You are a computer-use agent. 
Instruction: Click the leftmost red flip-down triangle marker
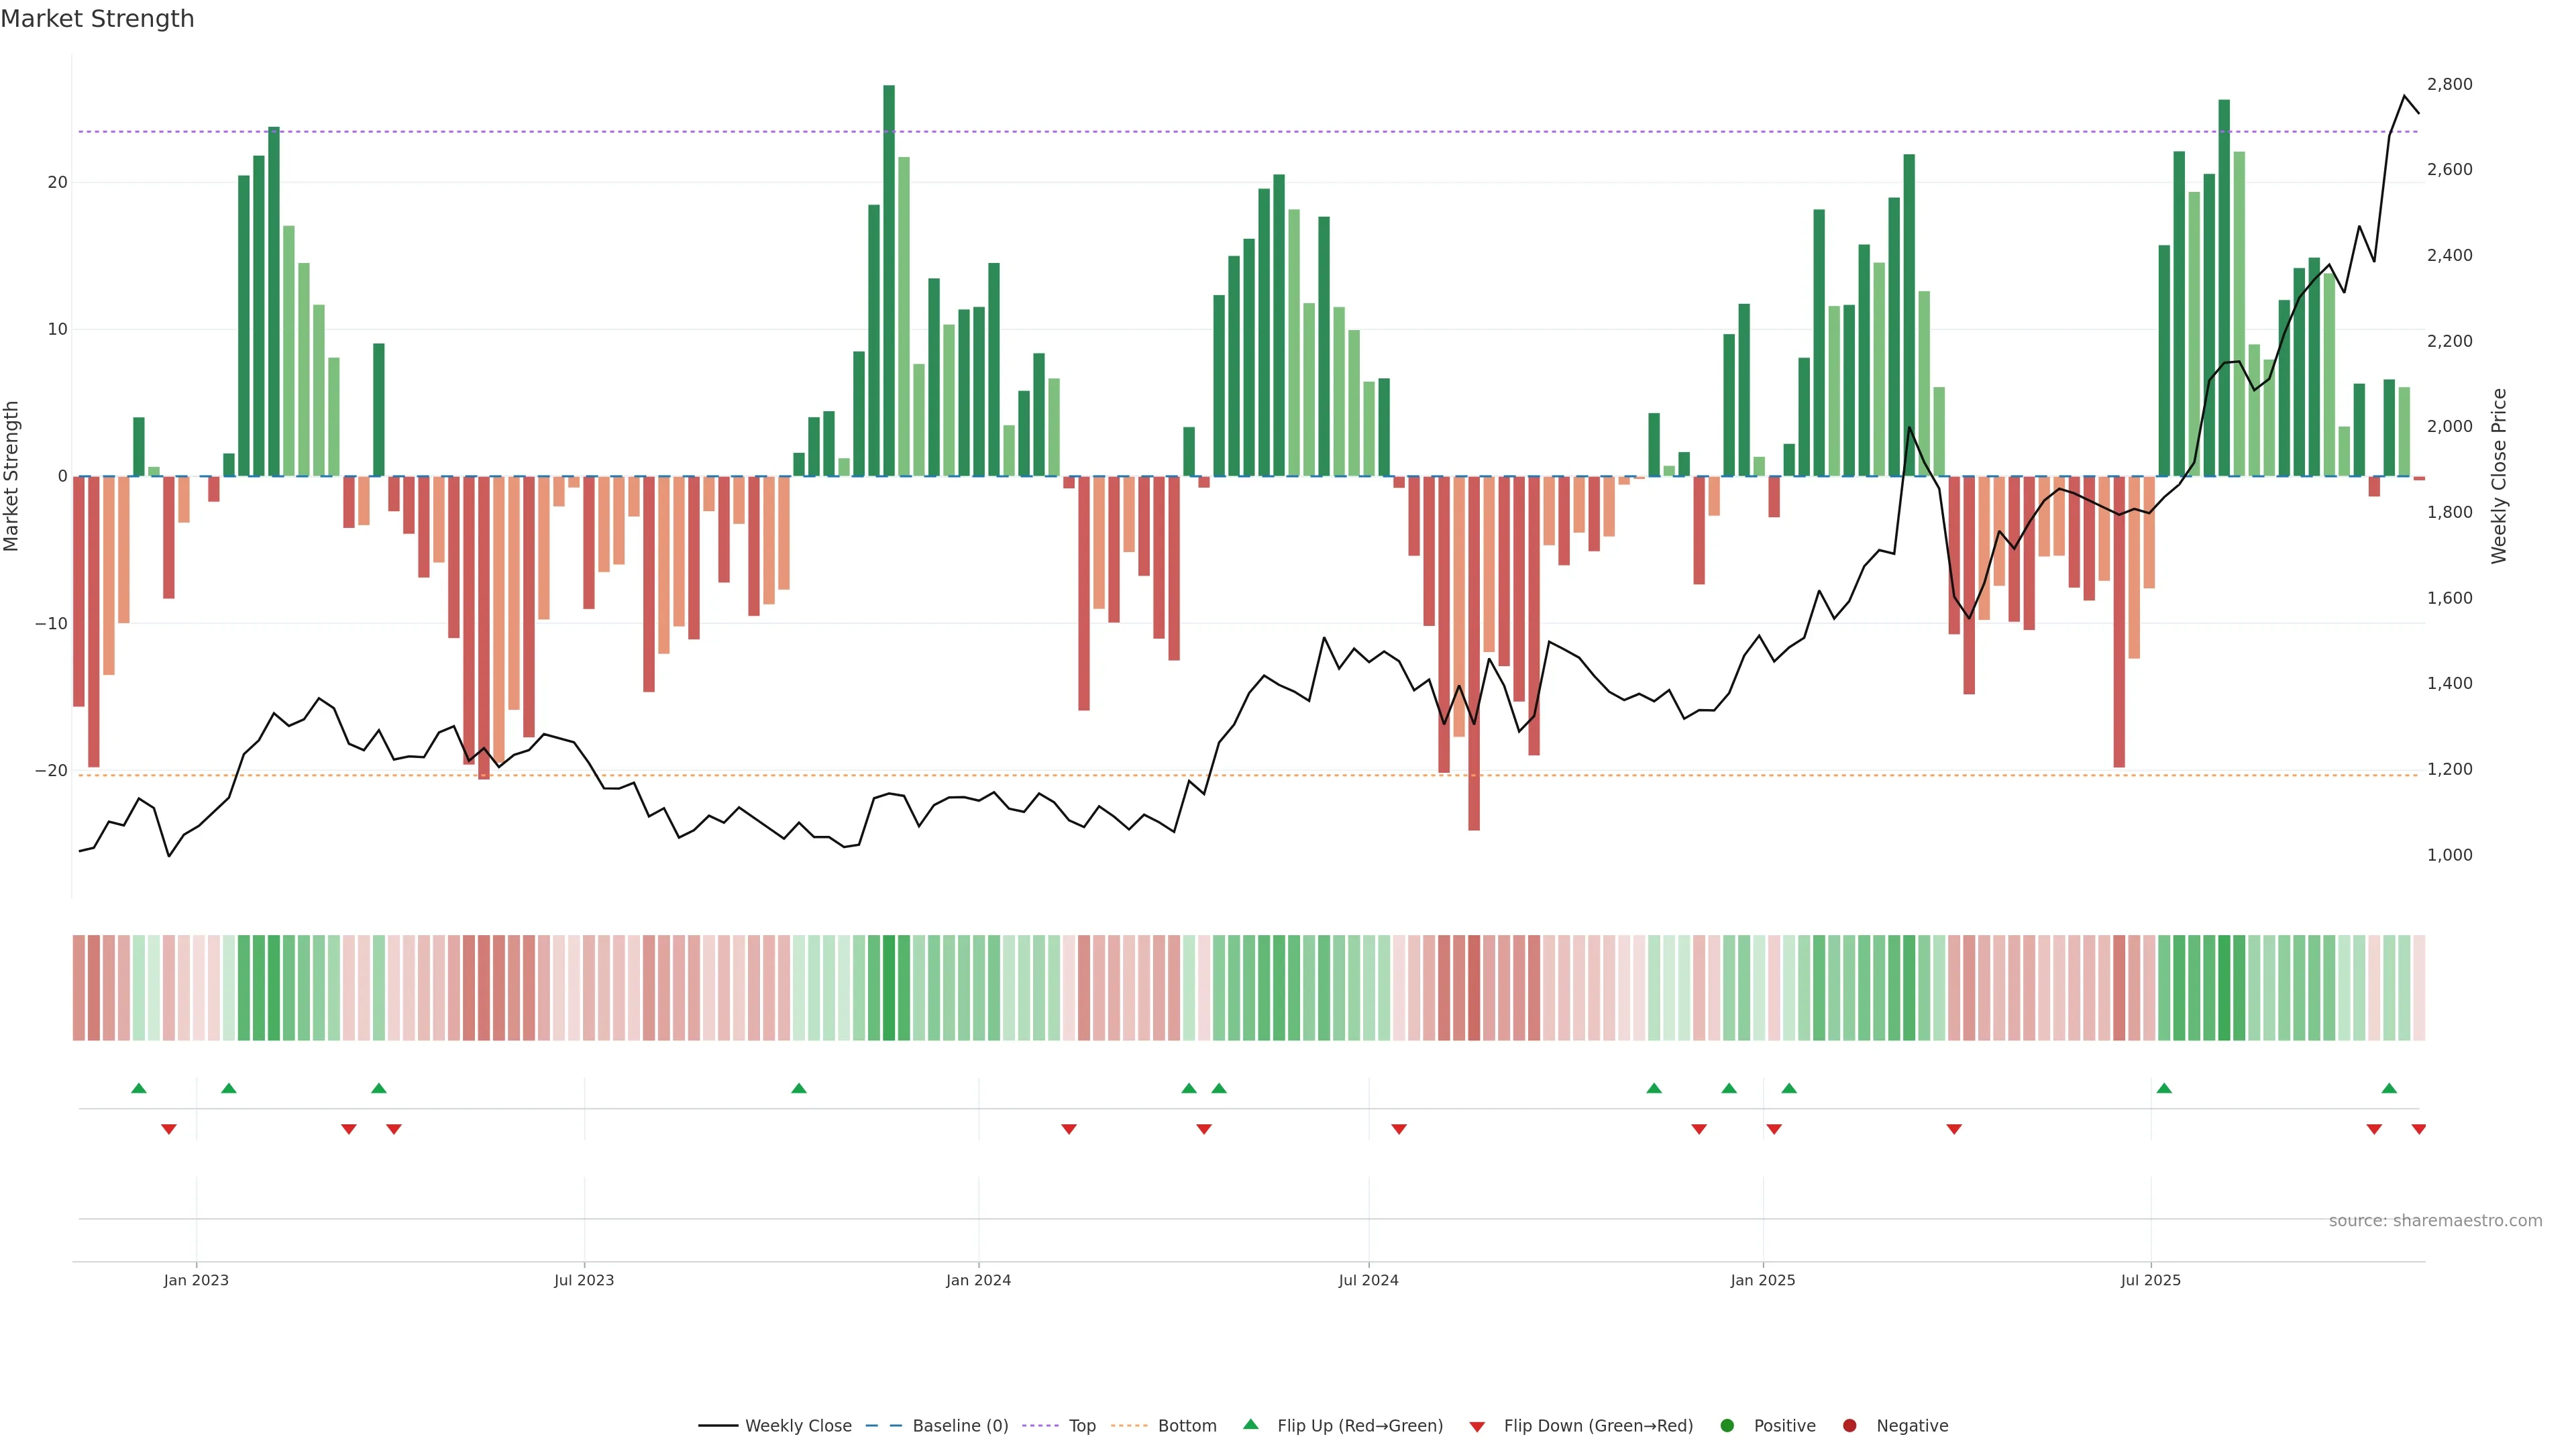click(x=169, y=1129)
